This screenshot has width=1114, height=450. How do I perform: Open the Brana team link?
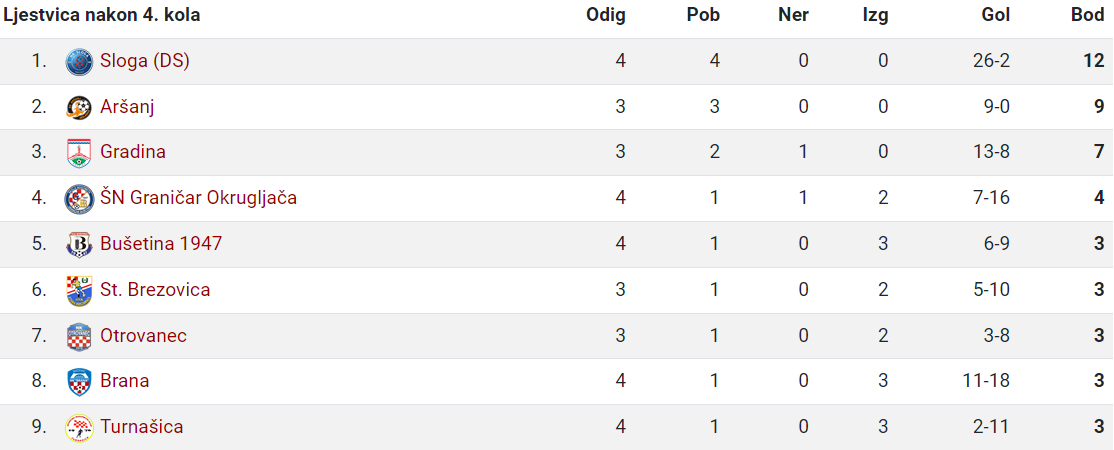click(x=124, y=381)
